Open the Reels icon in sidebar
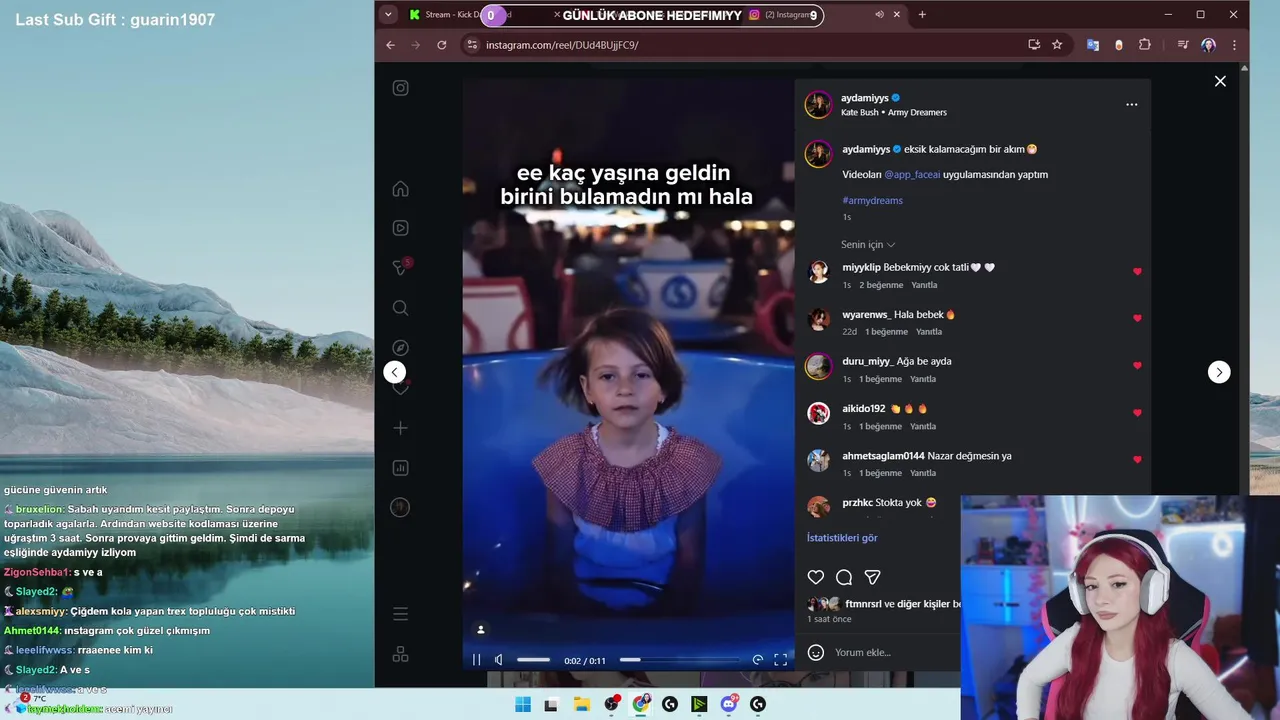 400,228
